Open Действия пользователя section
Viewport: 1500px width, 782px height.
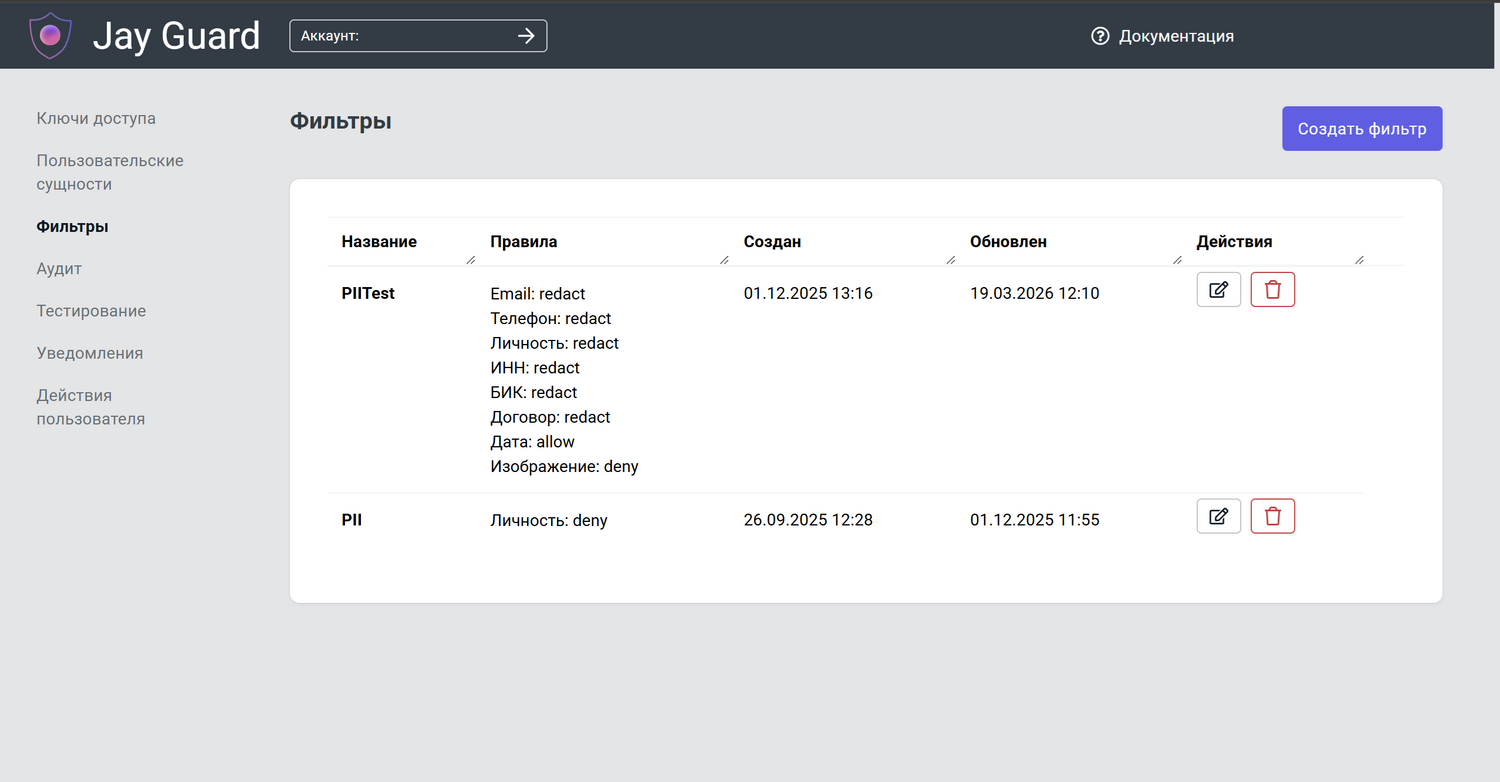click(91, 407)
